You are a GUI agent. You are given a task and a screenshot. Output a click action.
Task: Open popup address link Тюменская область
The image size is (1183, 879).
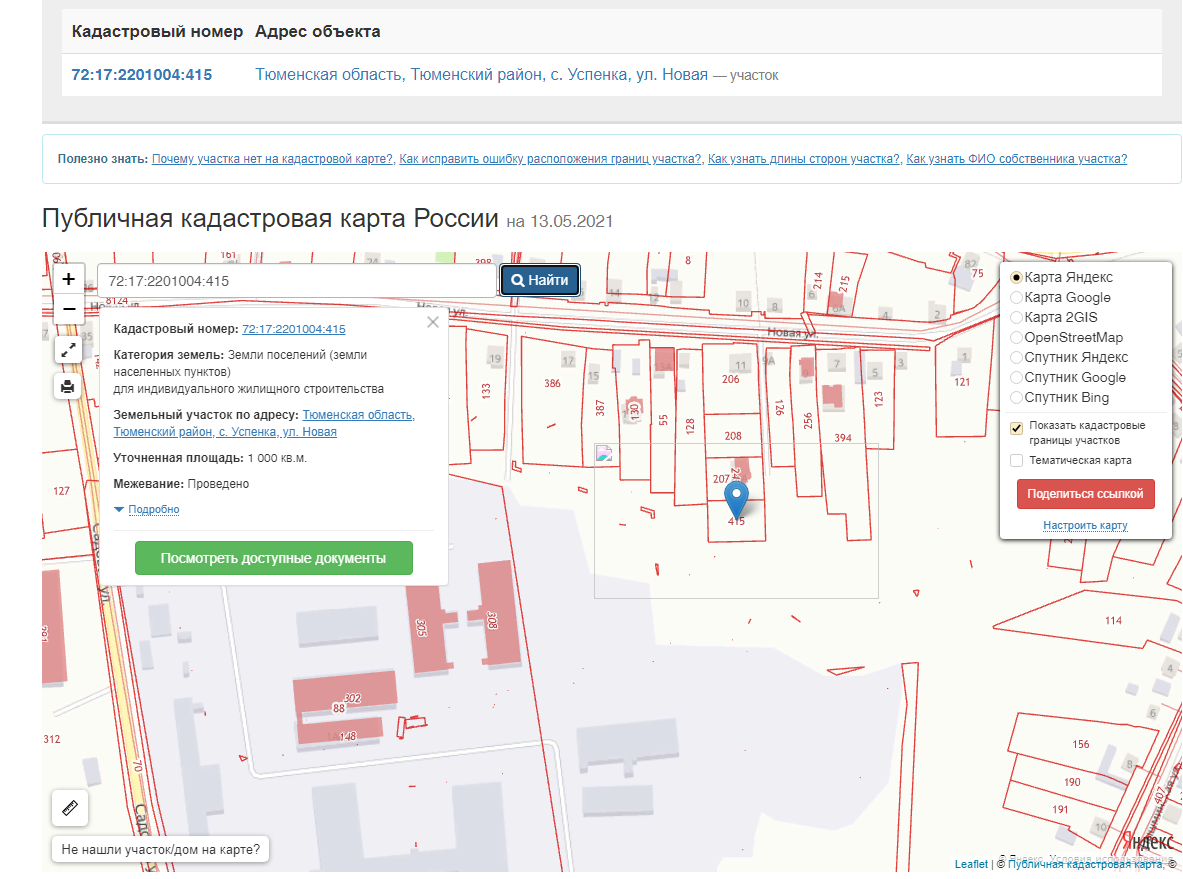(x=264, y=423)
